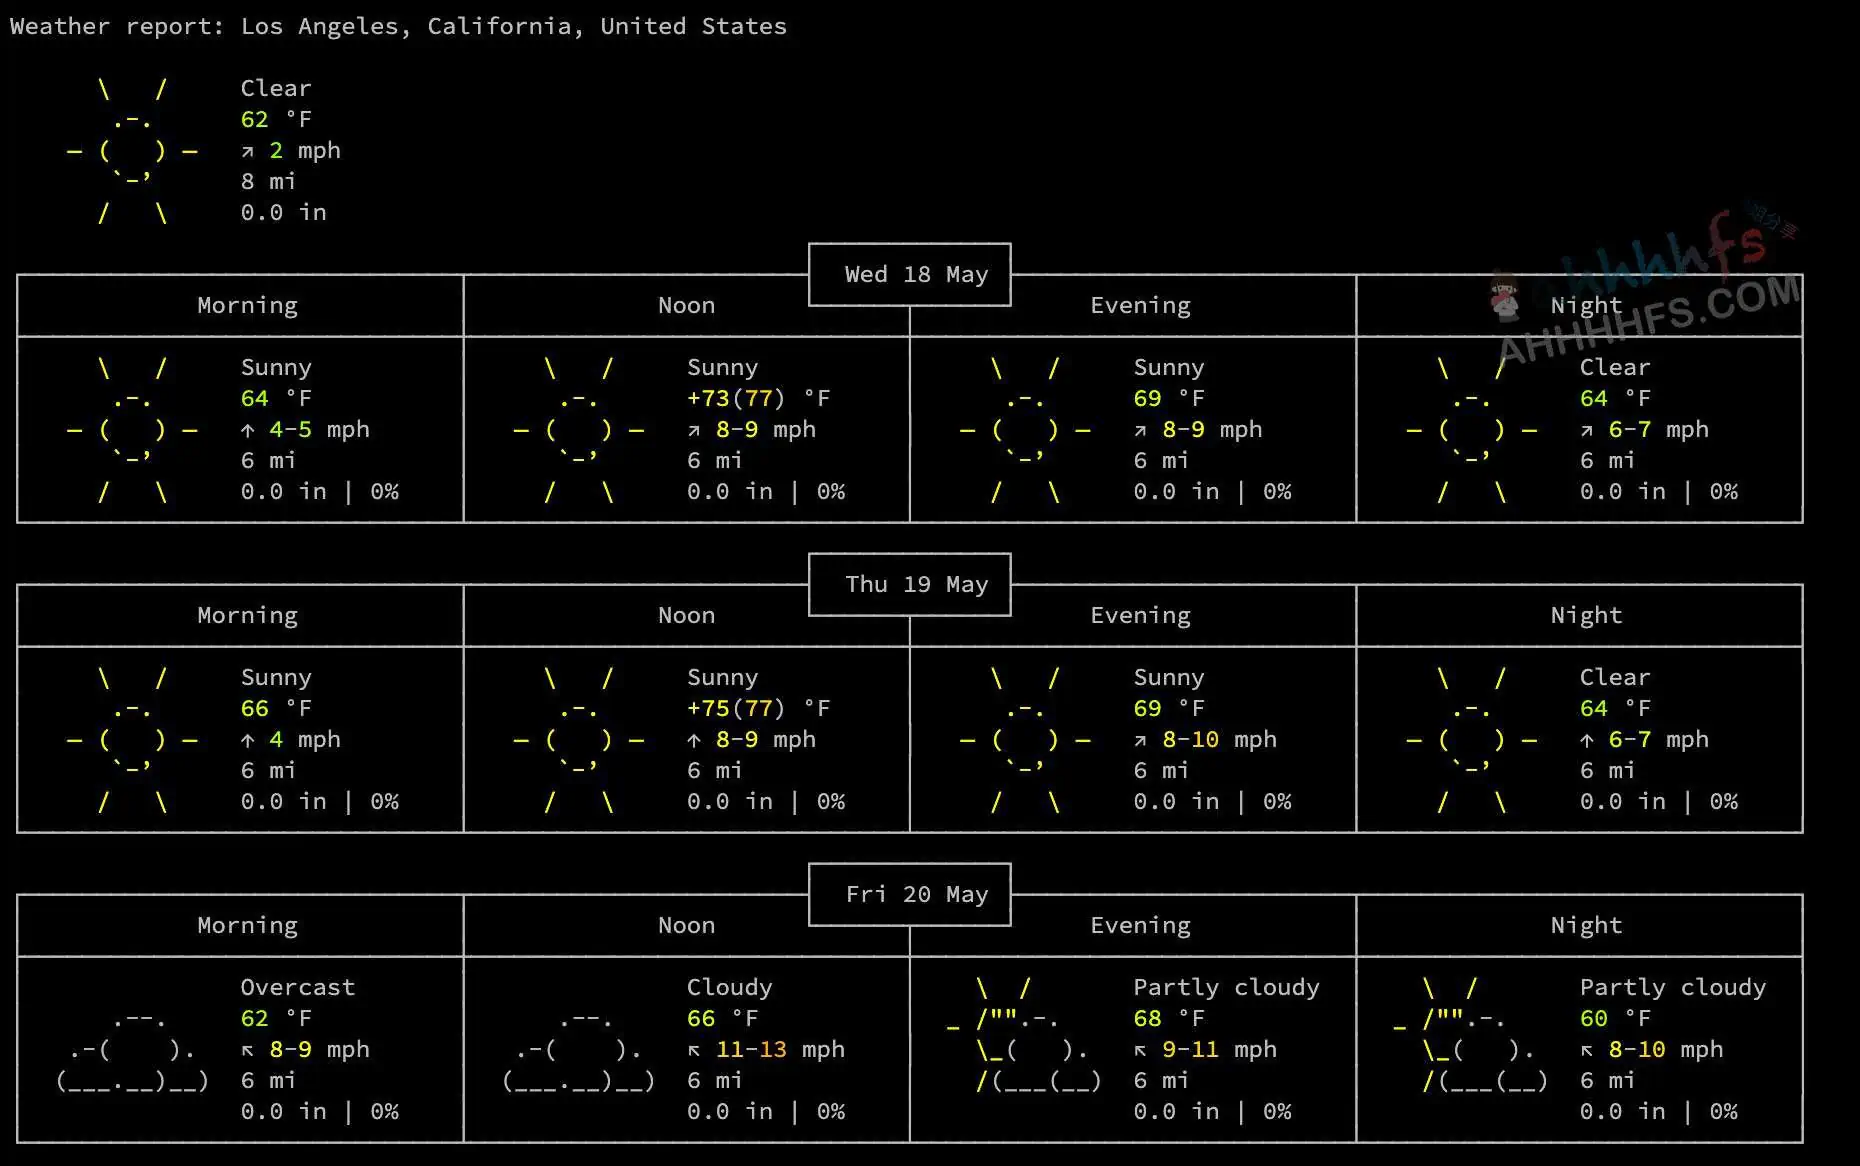Click the Weather report Los Angeles title

pyautogui.click(x=398, y=27)
